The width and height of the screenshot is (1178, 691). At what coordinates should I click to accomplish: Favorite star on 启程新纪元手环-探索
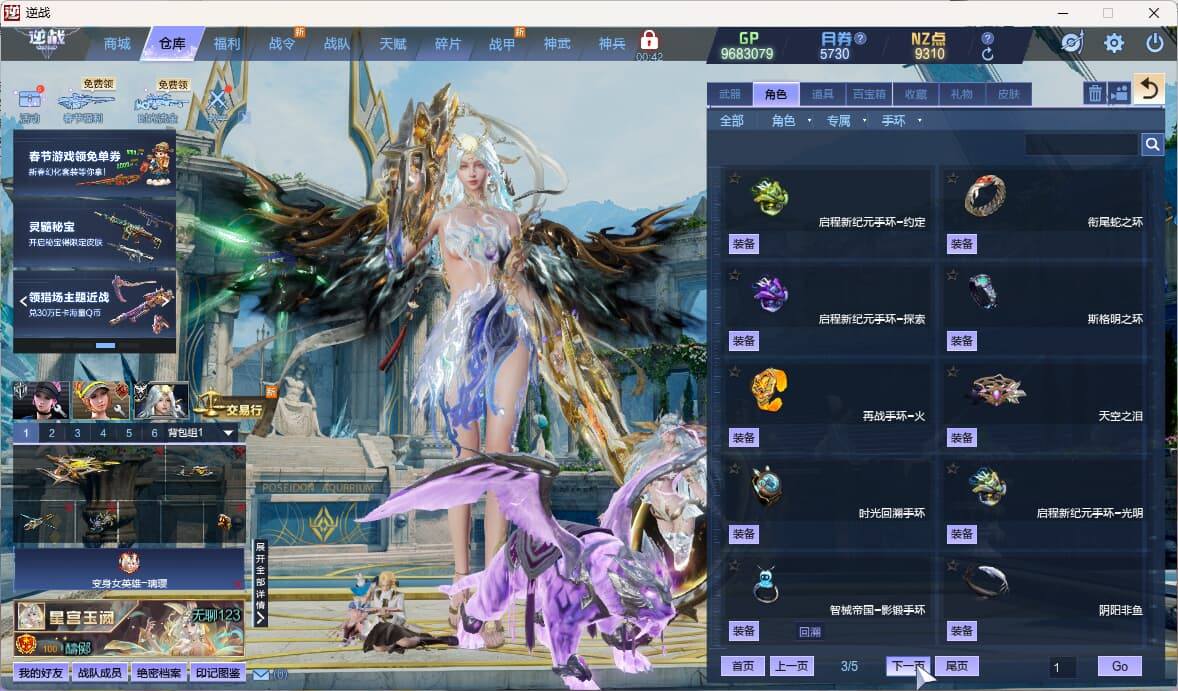(x=735, y=274)
